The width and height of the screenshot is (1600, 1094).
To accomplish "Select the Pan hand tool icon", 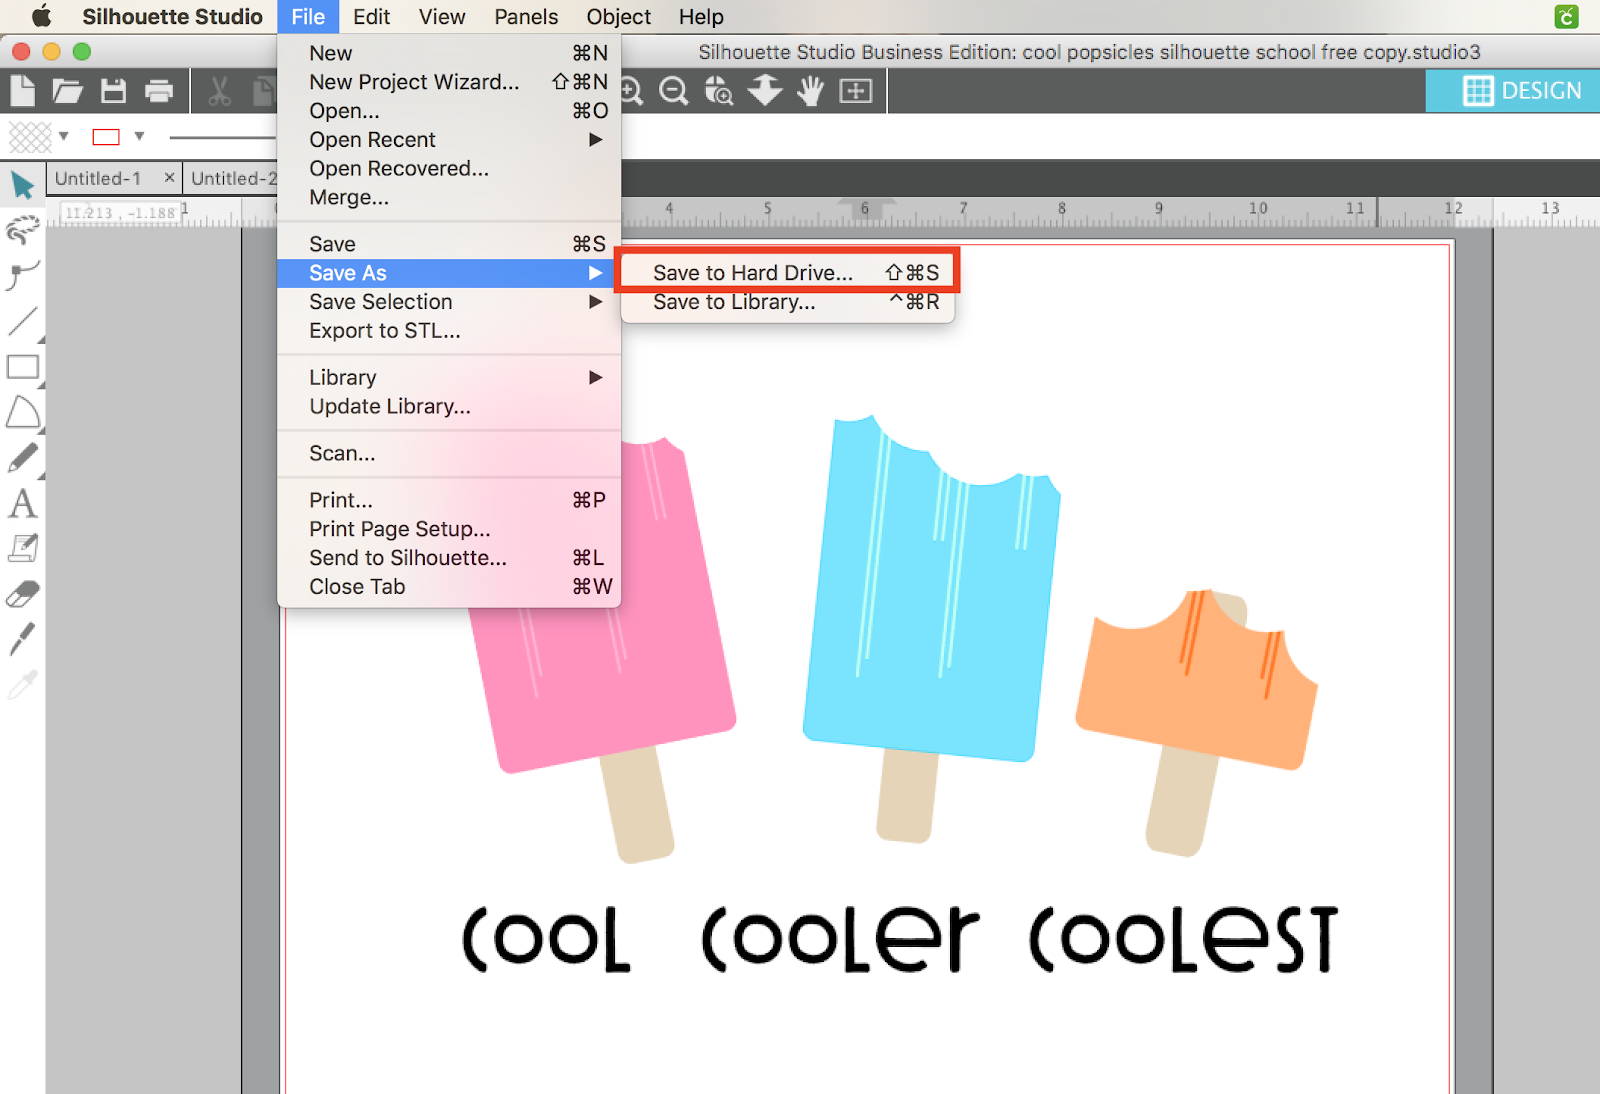I will click(x=810, y=91).
